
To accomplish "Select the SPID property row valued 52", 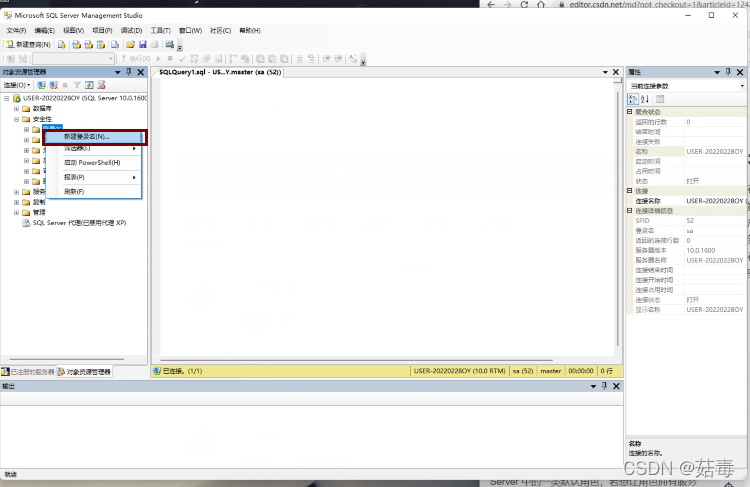I will click(689, 221).
